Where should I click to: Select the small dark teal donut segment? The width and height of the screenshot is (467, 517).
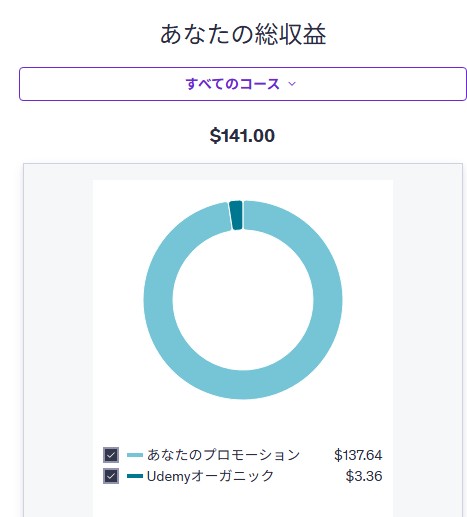236,215
